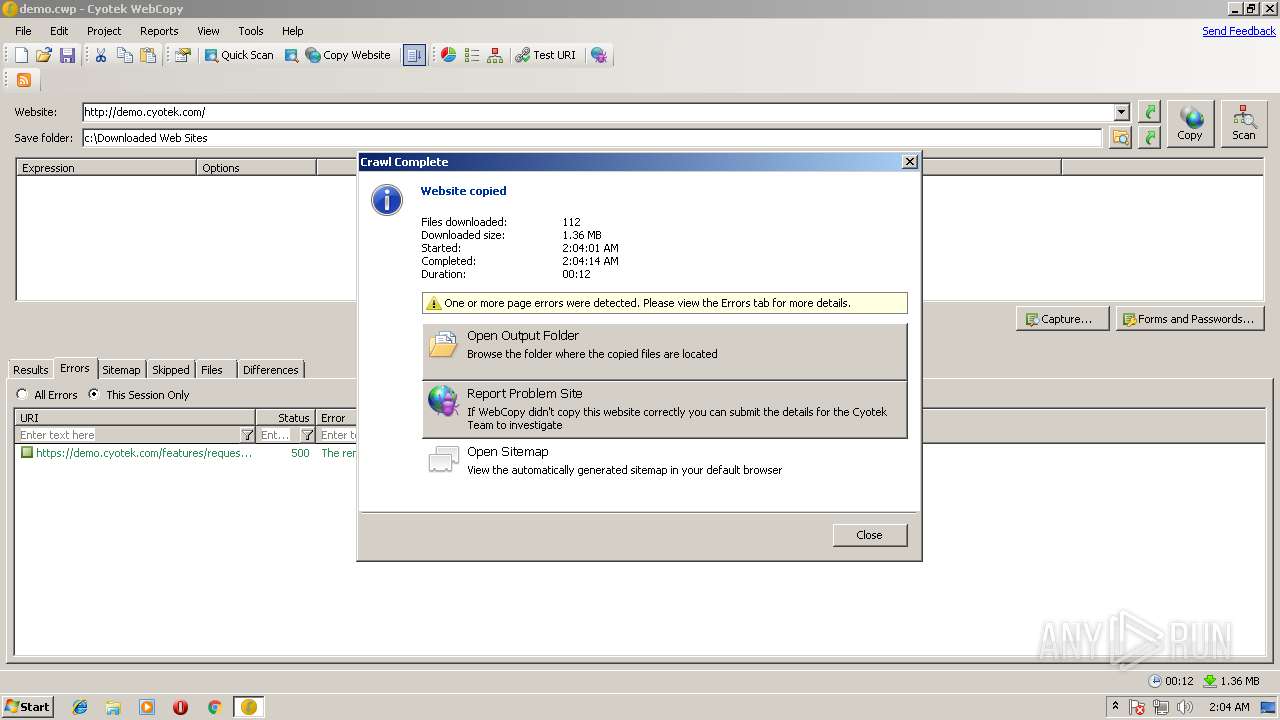This screenshot has width=1280, height=720.
Task: Click into the Save folder field
Action: coord(592,138)
